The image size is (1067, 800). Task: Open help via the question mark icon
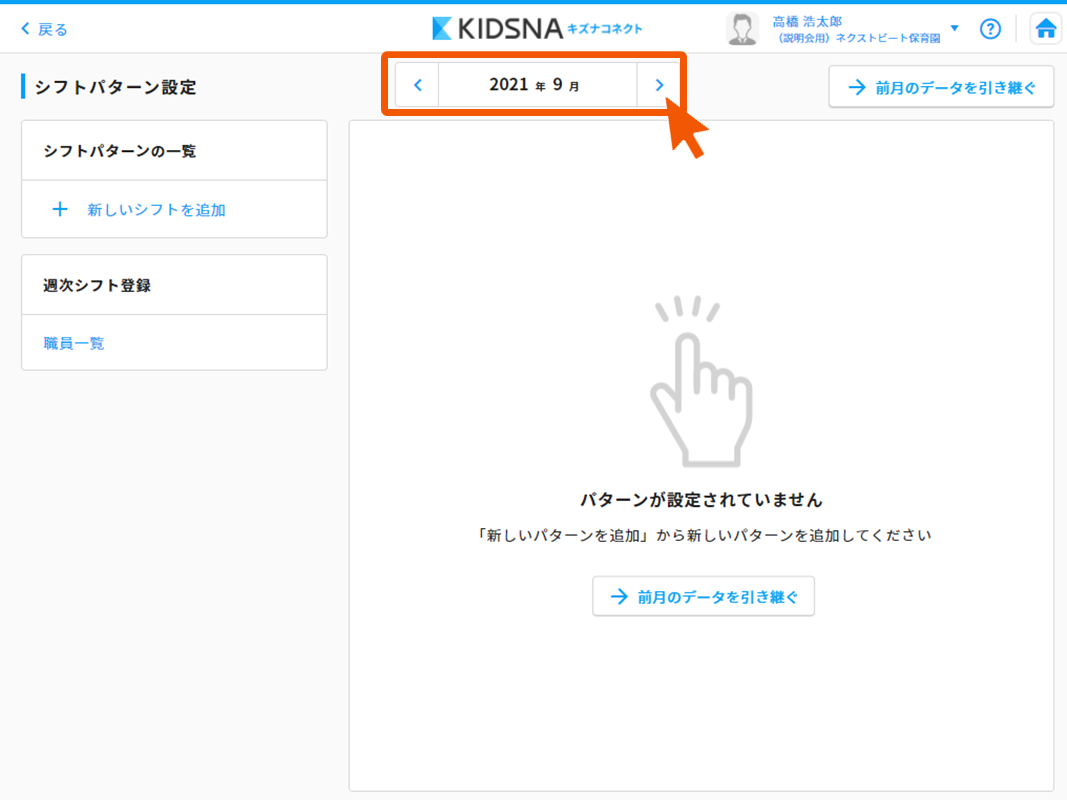990,29
